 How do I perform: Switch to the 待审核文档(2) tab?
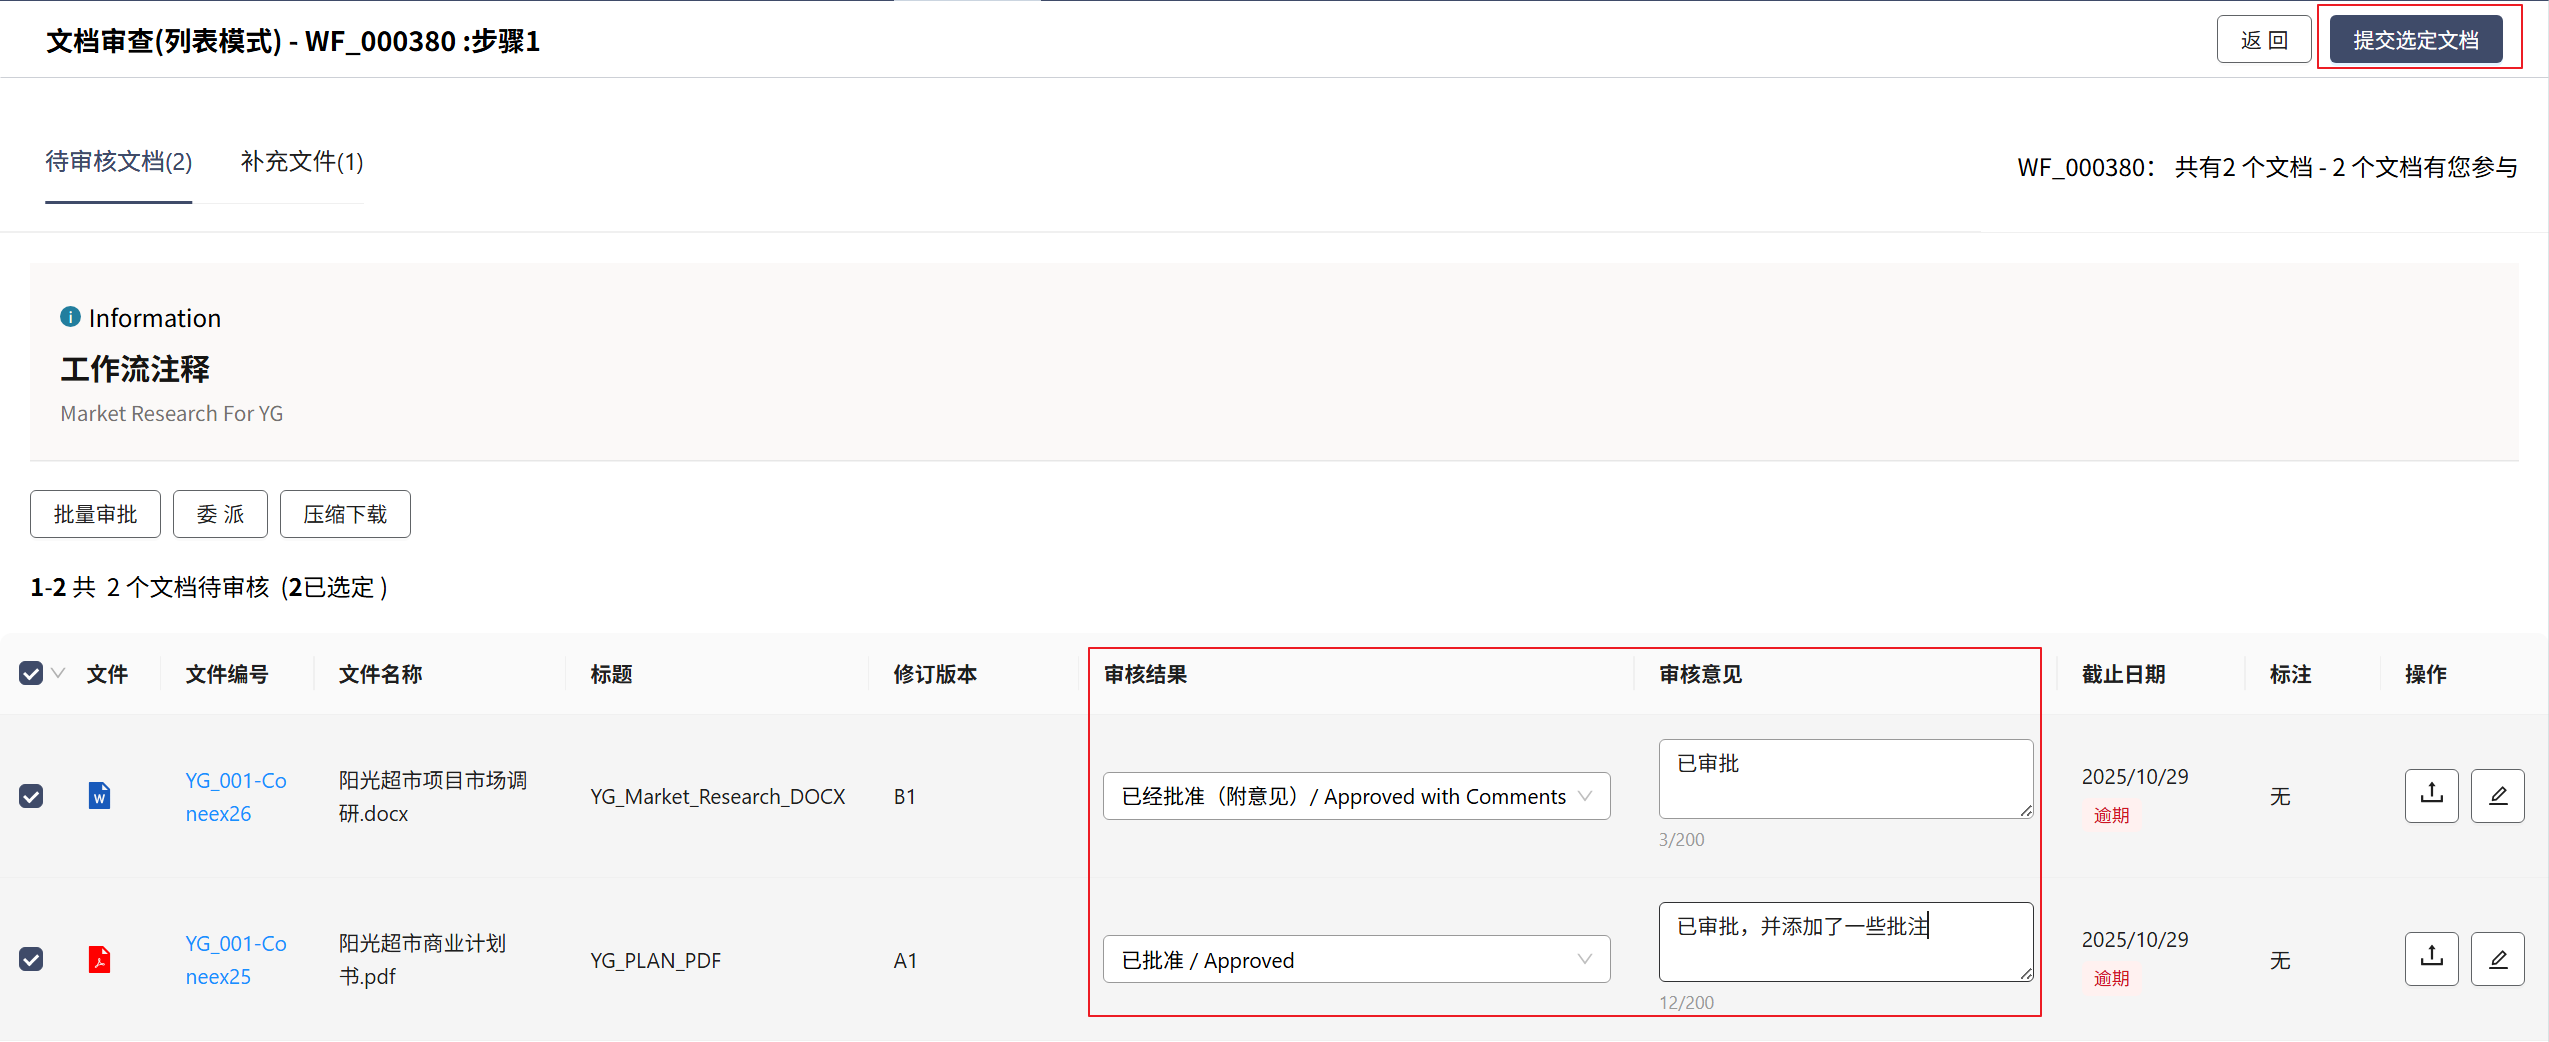tap(118, 162)
